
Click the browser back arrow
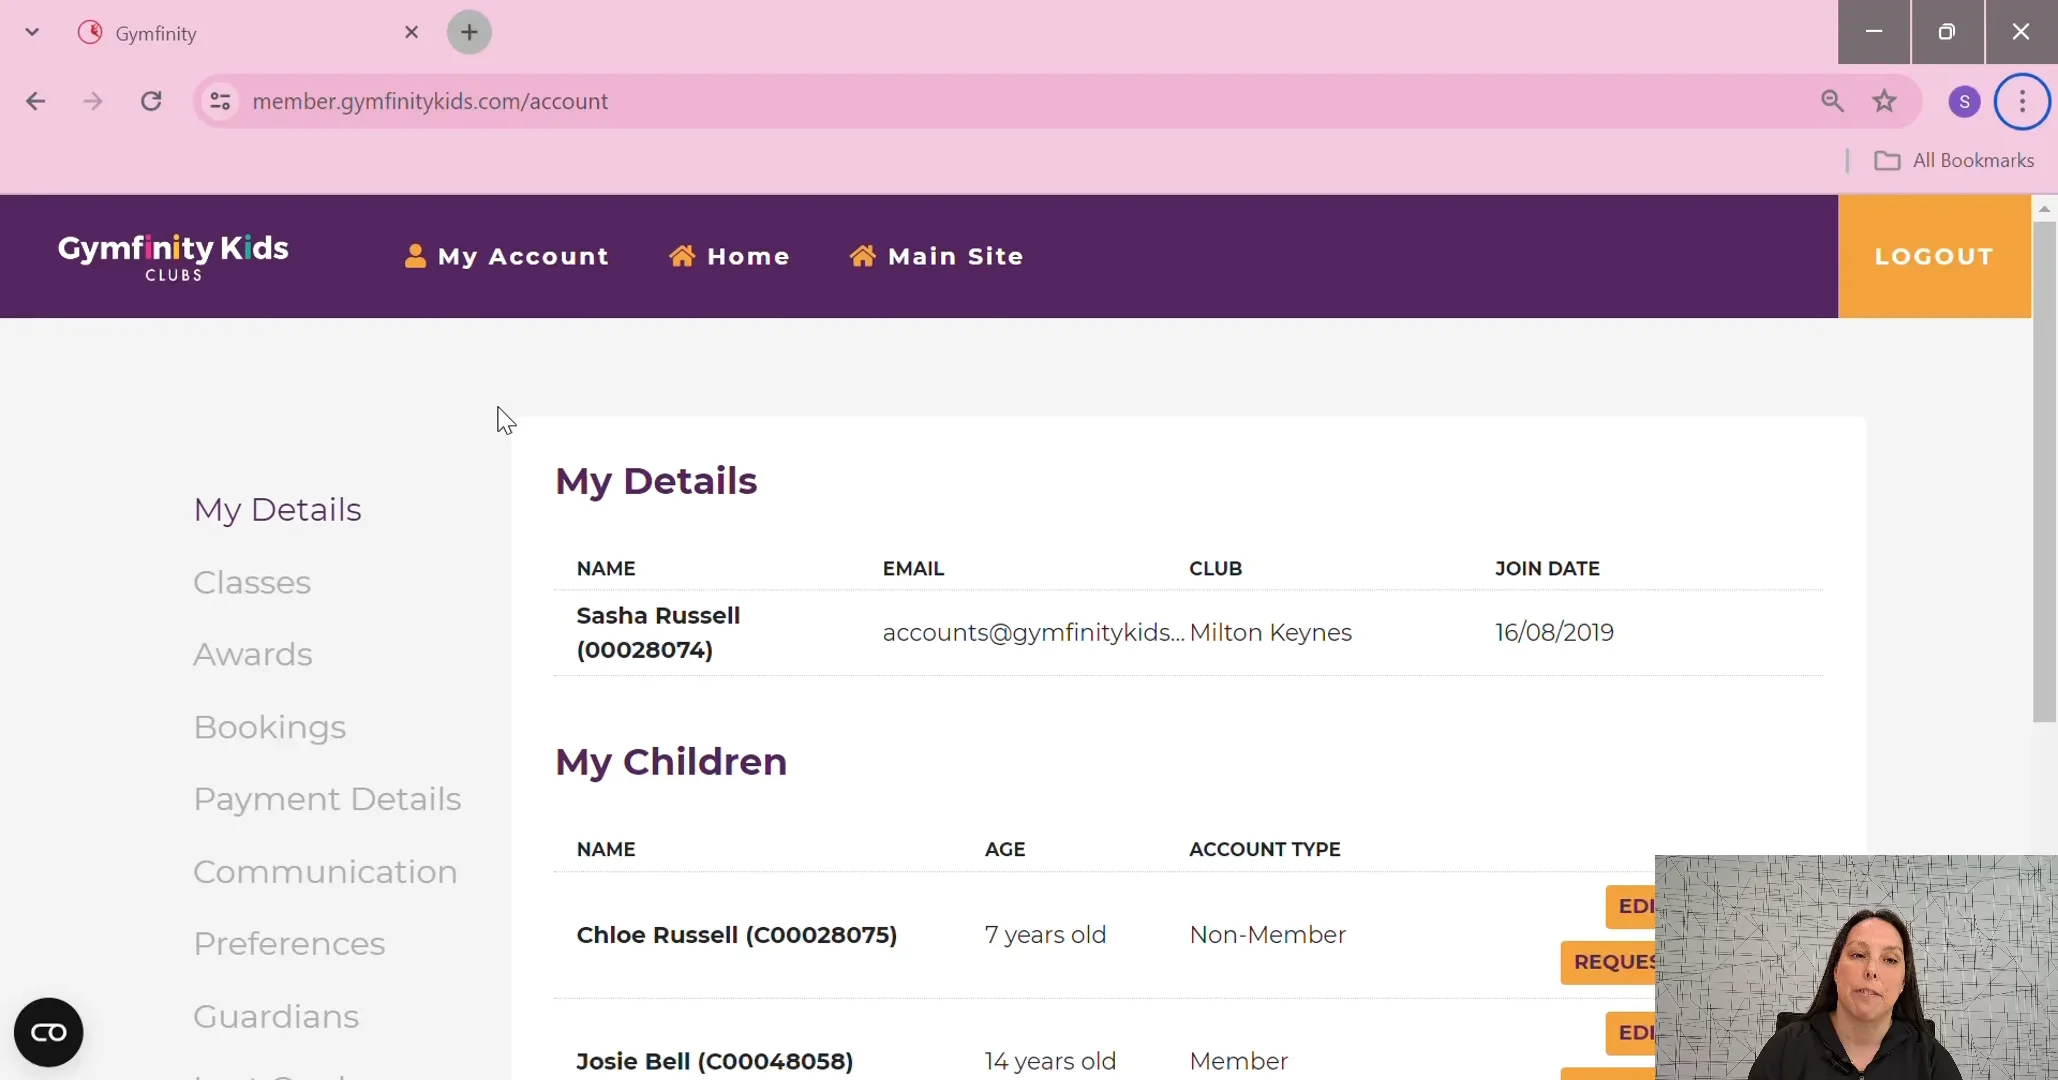(x=35, y=101)
